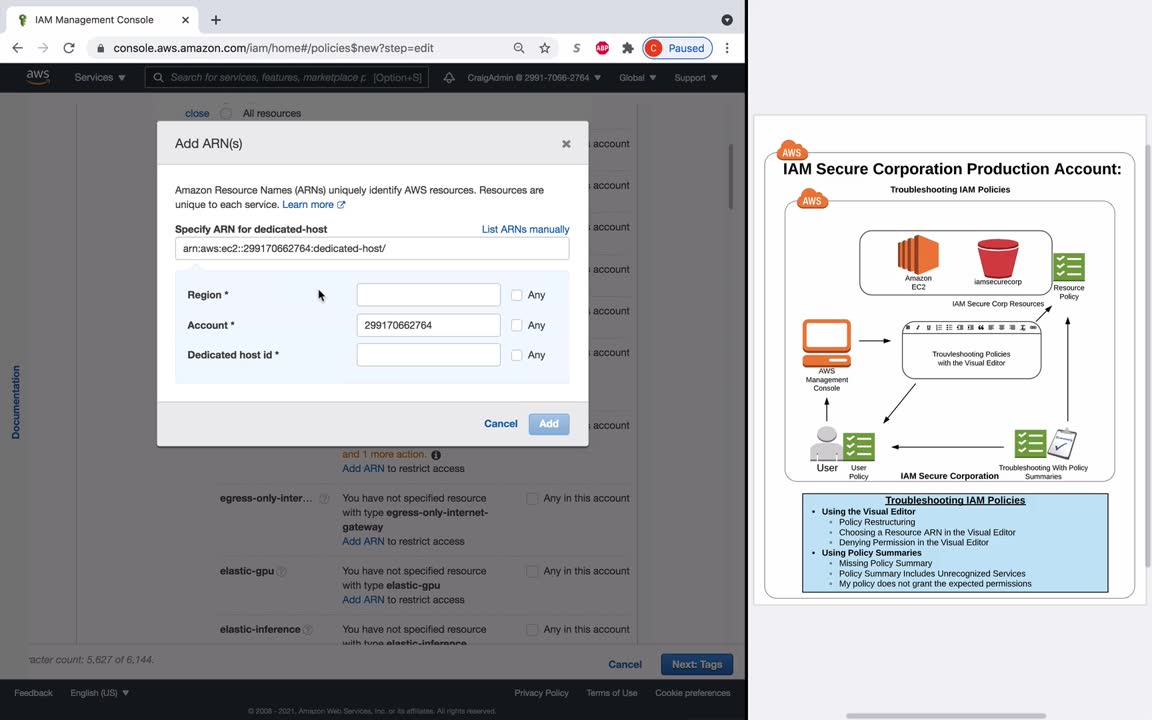Open CraigAdmin account dropdown
Viewport: 1152px width, 720px height.
pos(534,77)
